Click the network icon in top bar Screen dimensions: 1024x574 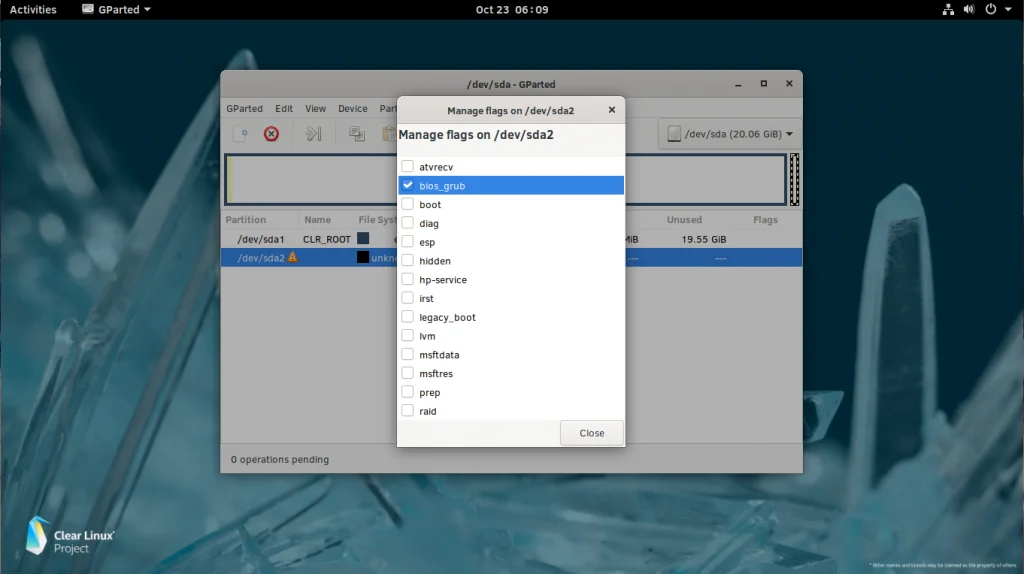(x=948, y=9)
